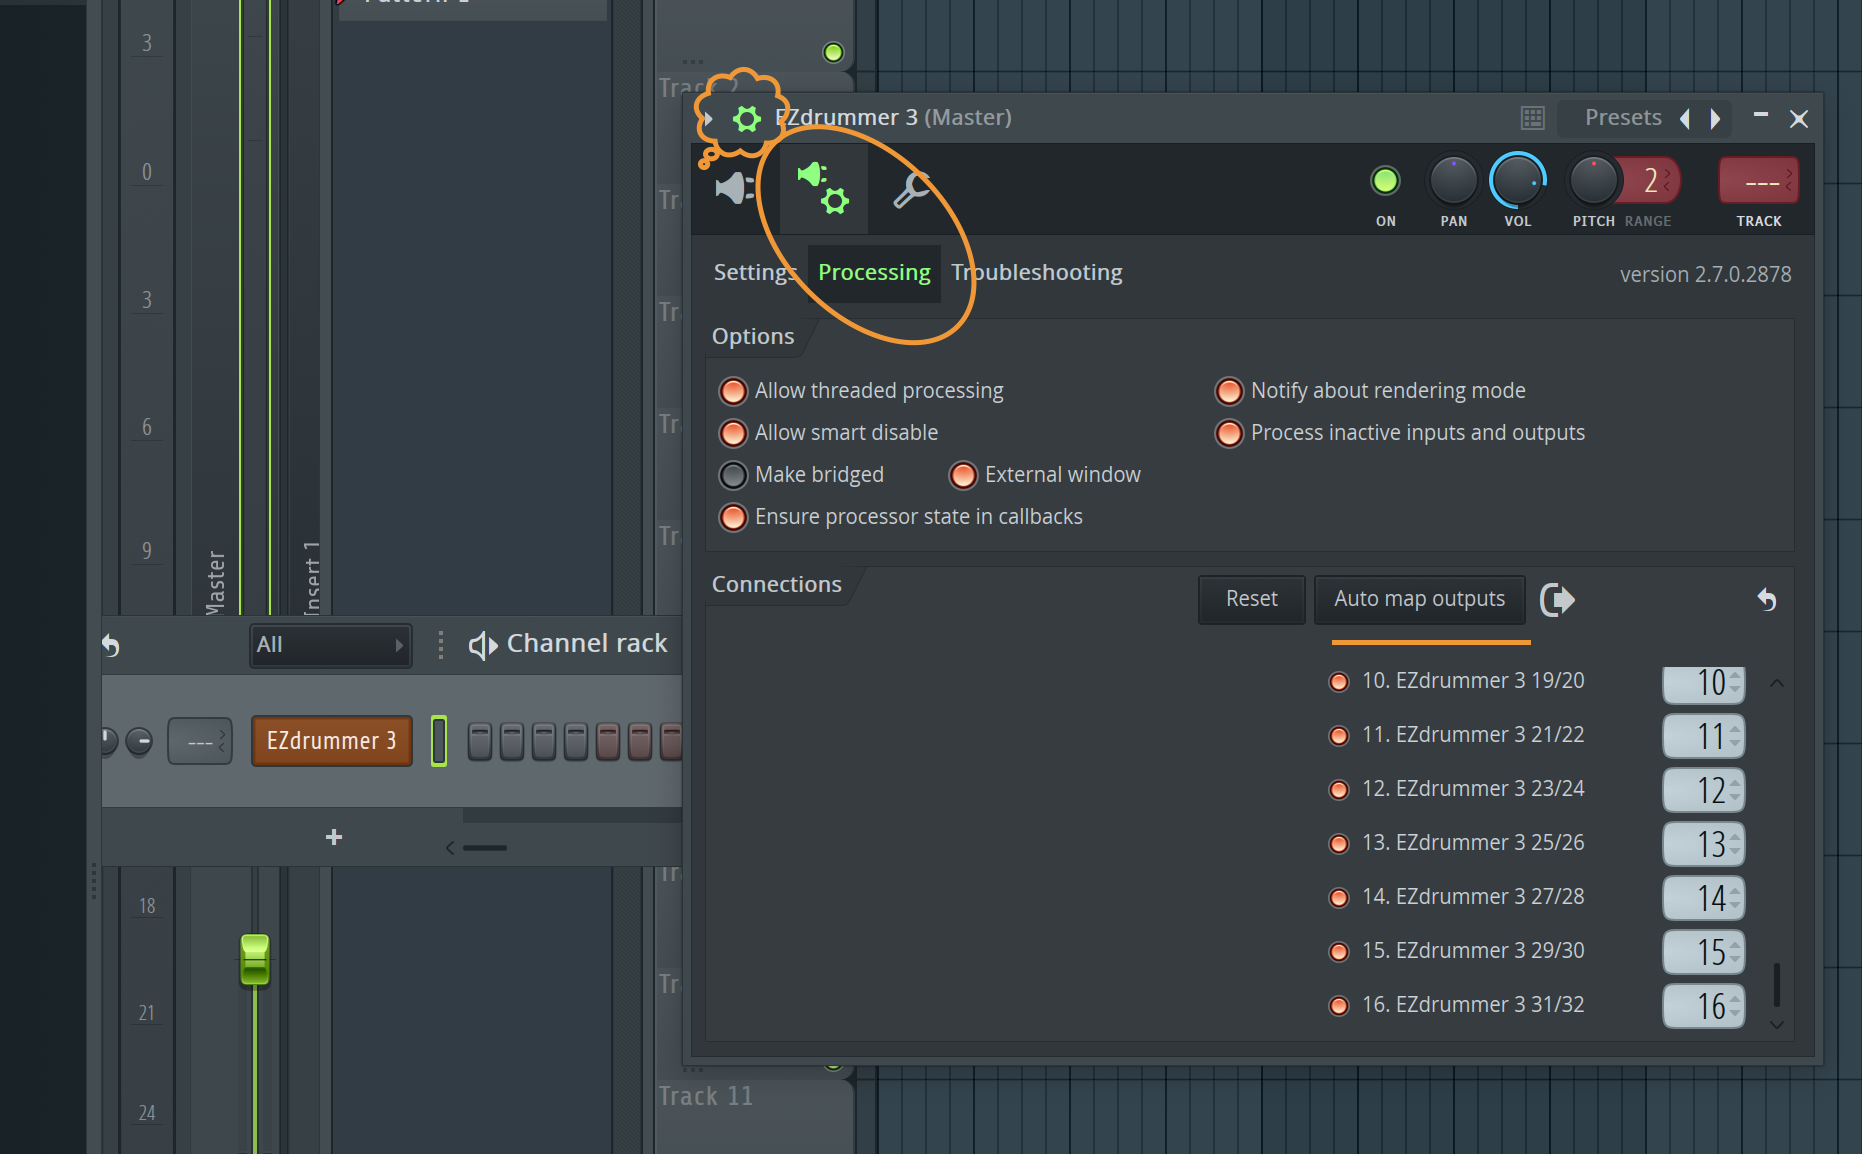
Task: Click the Channel rack speaker icon
Action: point(483,645)
